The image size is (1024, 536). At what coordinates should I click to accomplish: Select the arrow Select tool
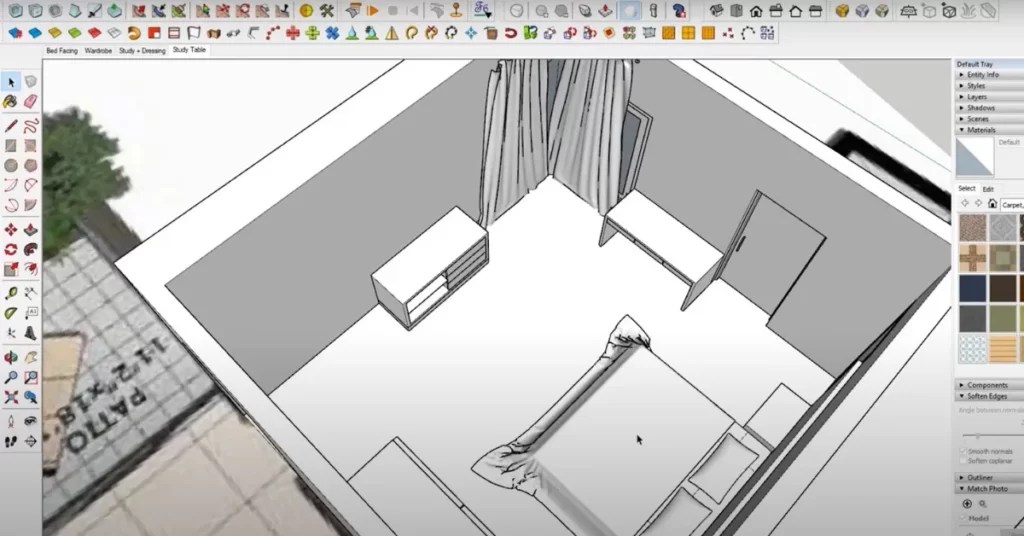point(10,82)
